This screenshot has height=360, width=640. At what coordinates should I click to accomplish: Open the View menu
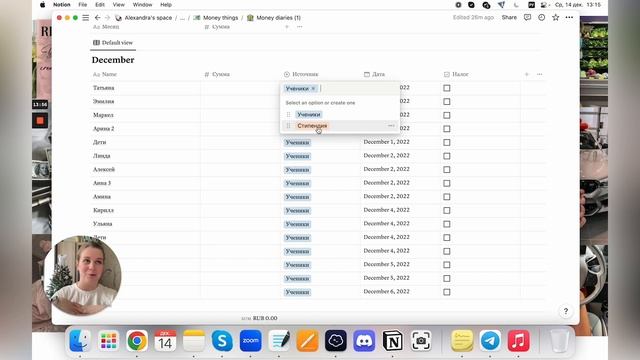tap(119, 4)
